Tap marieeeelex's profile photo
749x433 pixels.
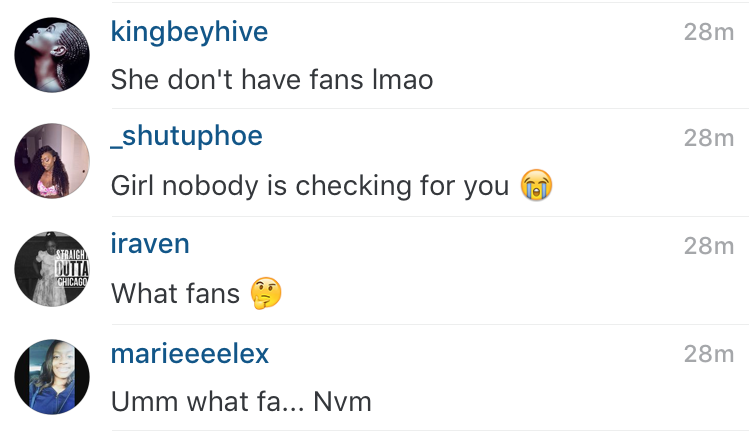click(x=52, y=377)
